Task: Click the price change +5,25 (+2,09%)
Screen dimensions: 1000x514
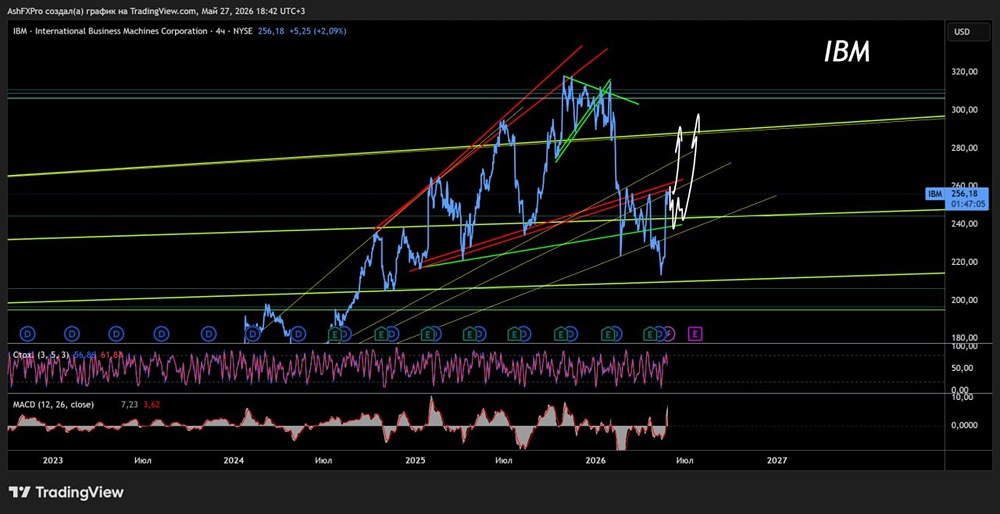Action: [317, 31]
